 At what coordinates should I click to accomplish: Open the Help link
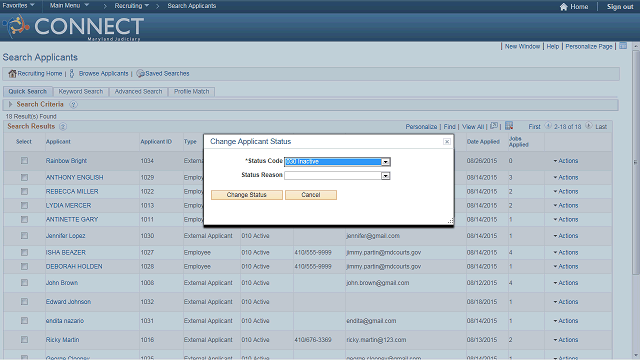pyautogui.click(x=553, y=47)
